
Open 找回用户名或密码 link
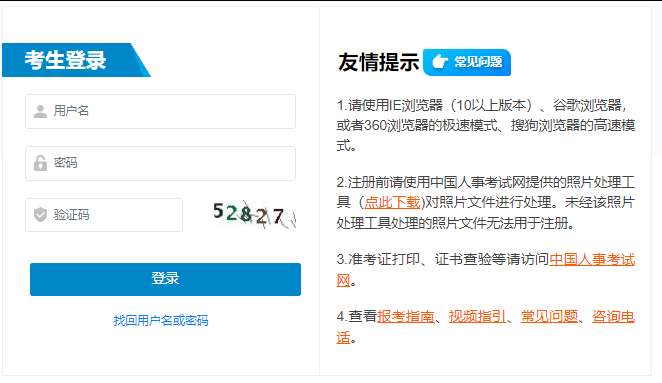point(161,321)
